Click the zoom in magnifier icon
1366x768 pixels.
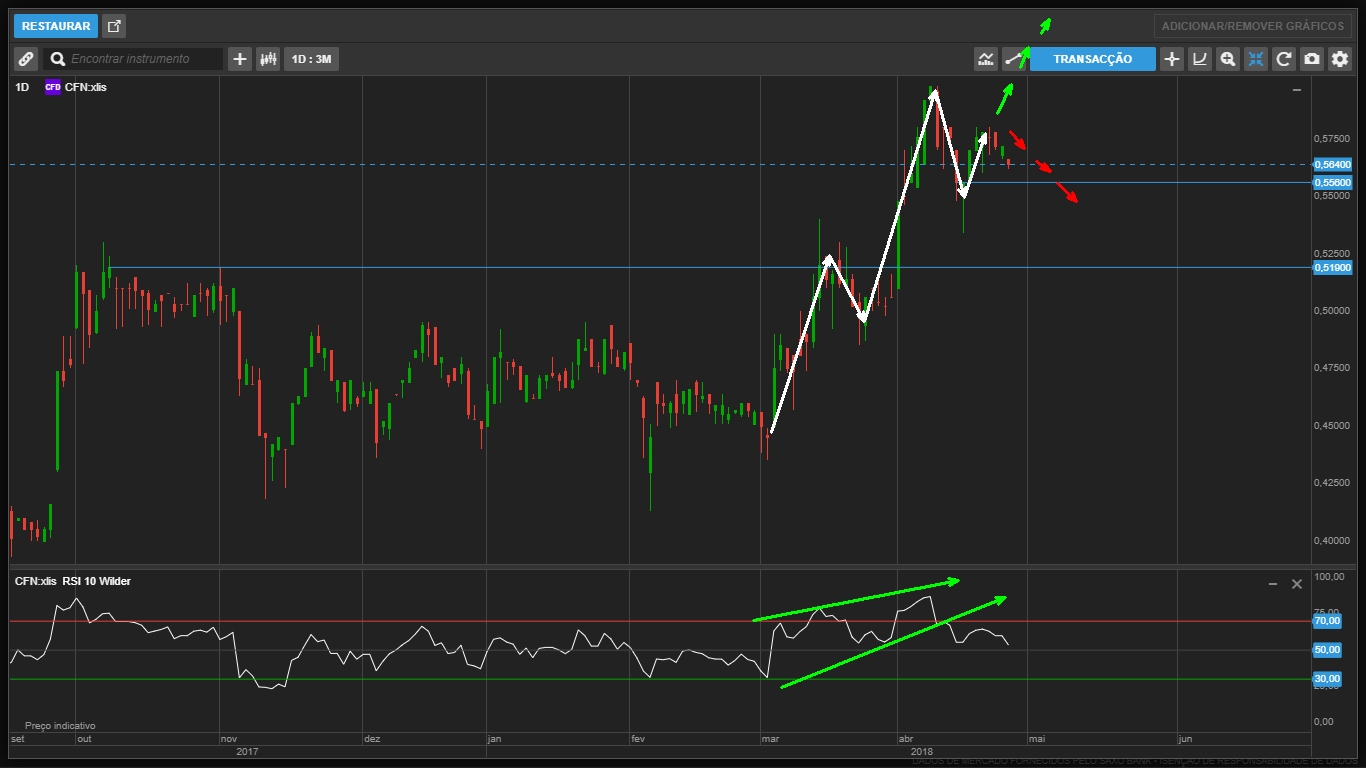(1228, 59)
